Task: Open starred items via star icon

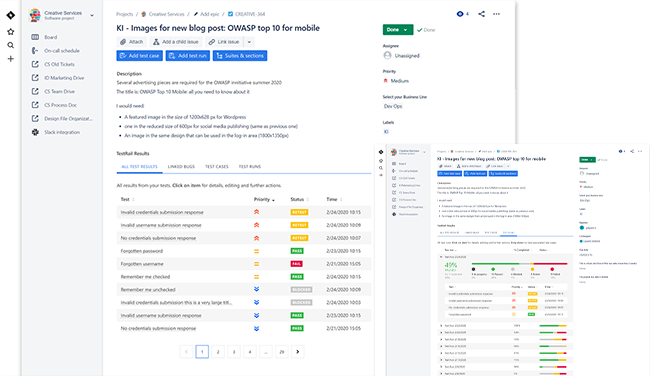Action: (11, 32)
